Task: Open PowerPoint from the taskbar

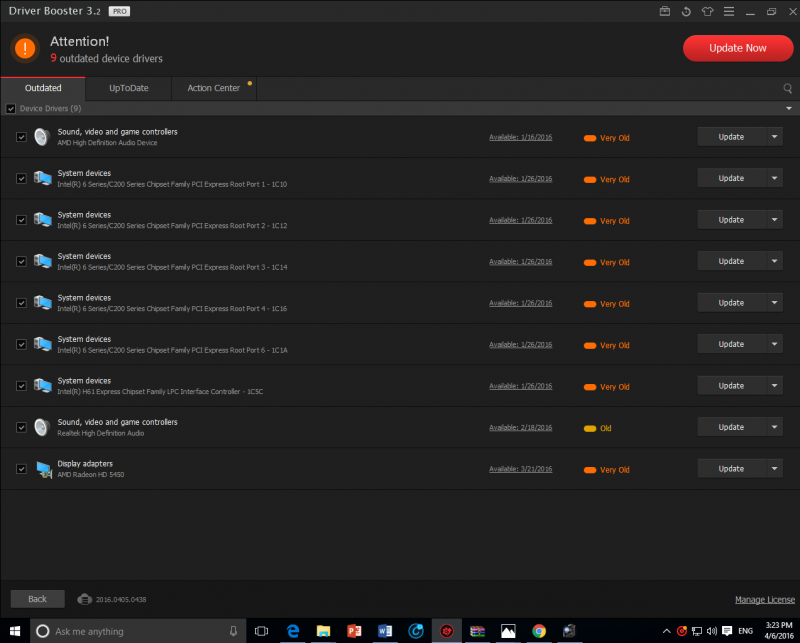Action: 354,631
